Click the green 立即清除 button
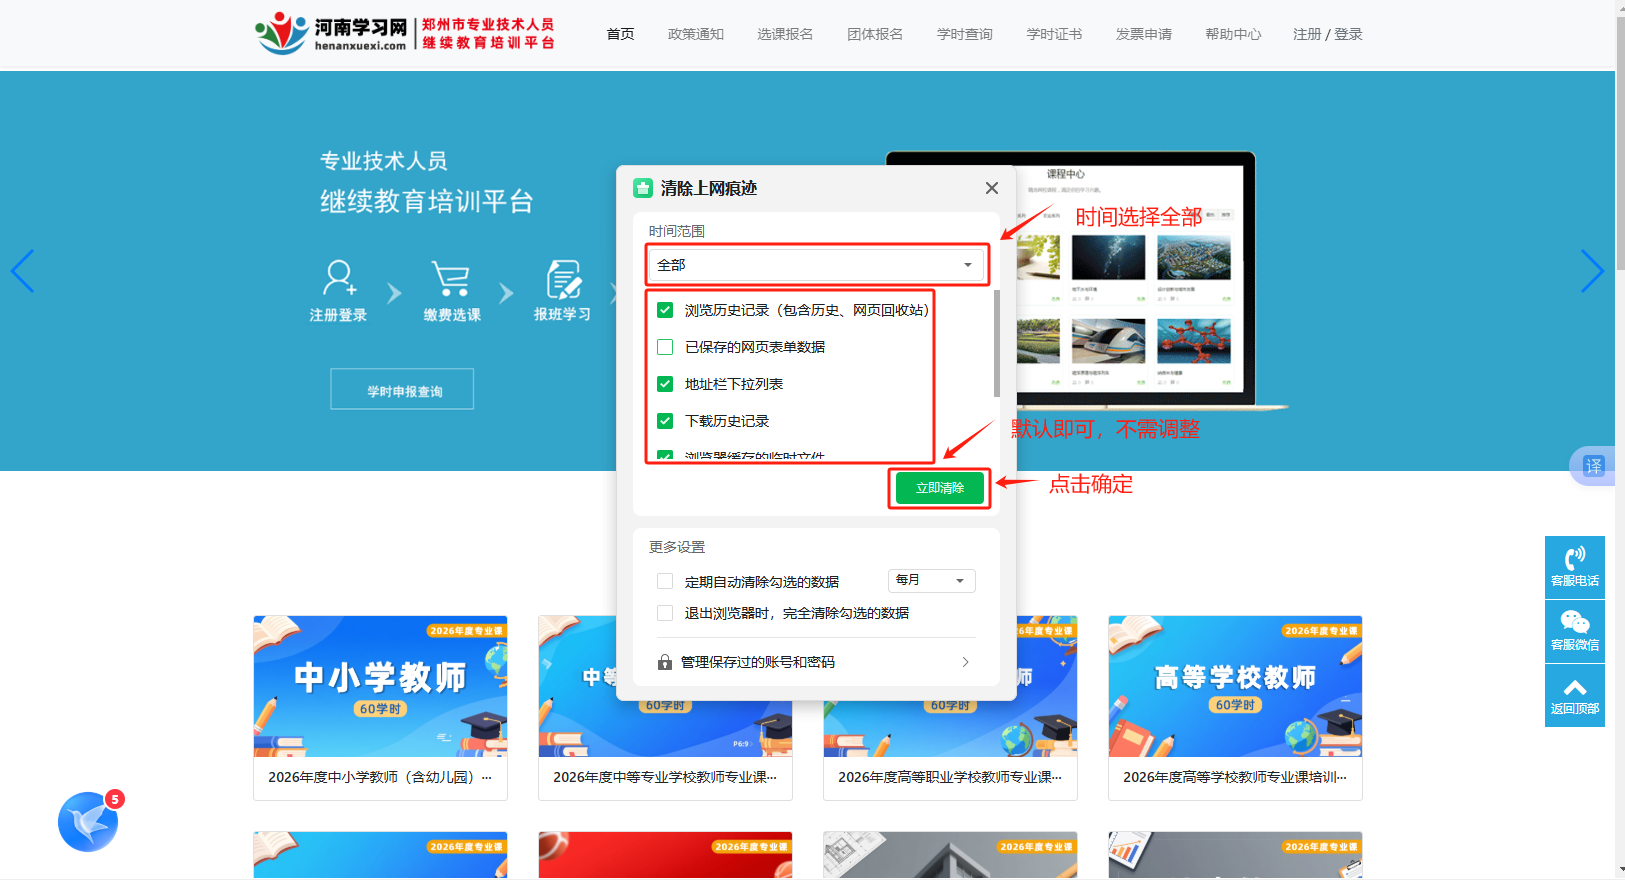This screenshot has width=1625, height=882. coord(940,488)
